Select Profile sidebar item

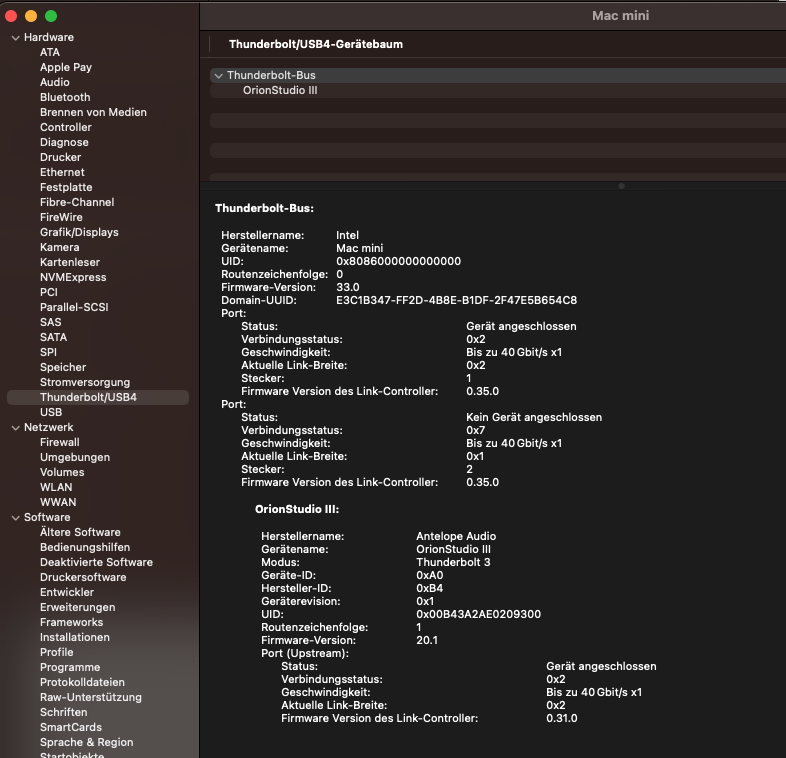pos(57,652)
